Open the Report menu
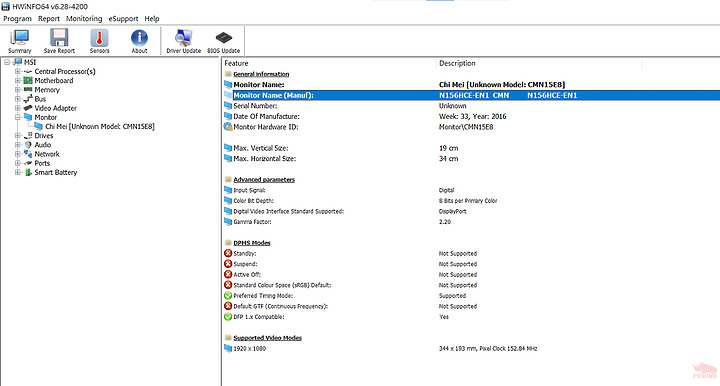Image resolution: width=720 pixels, height=386 pixels. (49, 19)
